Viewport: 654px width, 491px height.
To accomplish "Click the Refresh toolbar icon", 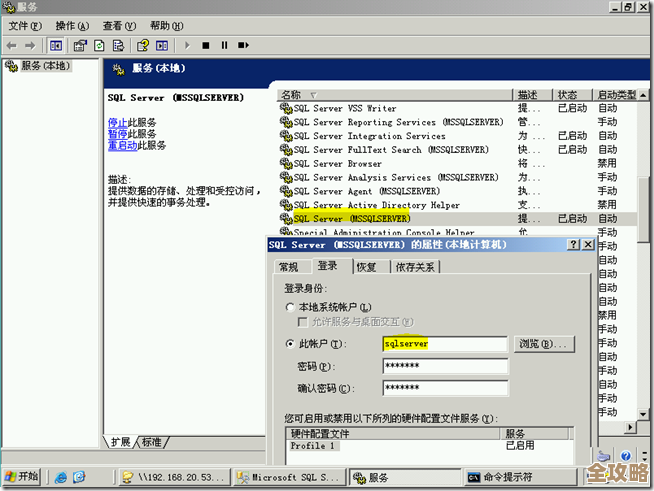I will coord(100,45).
